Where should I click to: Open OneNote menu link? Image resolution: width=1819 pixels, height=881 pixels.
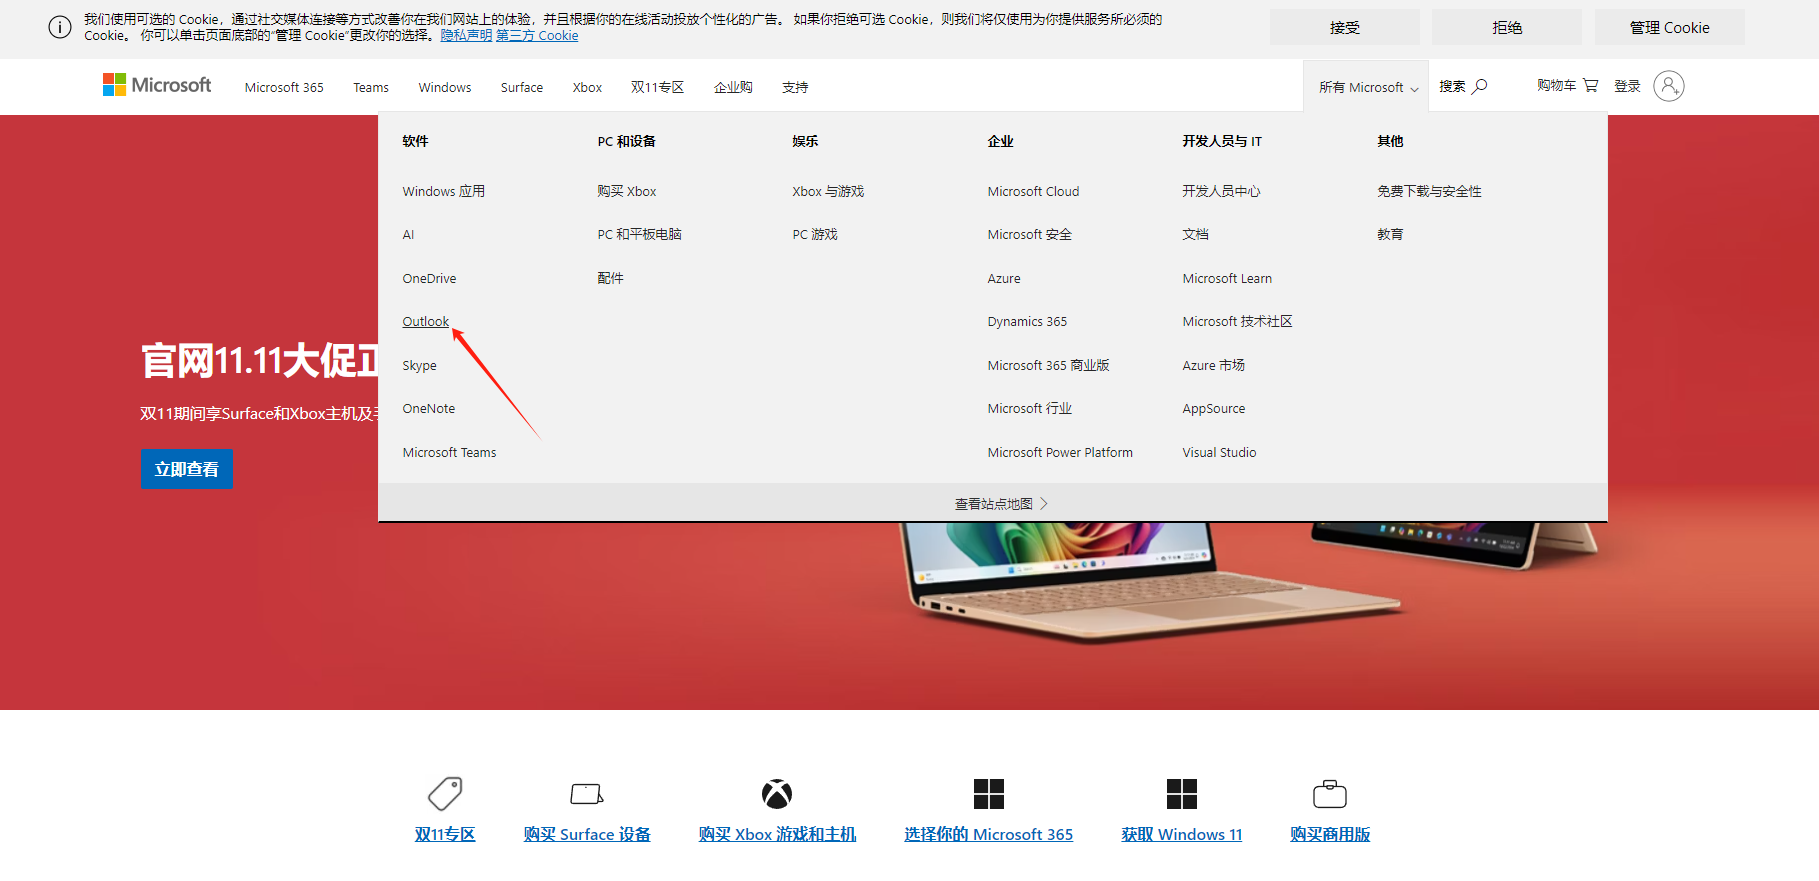[x=429, y=408]
